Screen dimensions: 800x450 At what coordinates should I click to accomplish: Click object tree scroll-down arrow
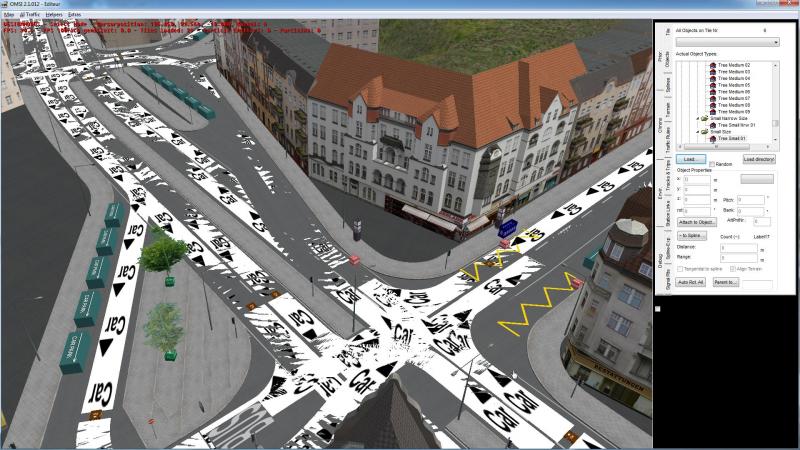pos(776,140)
